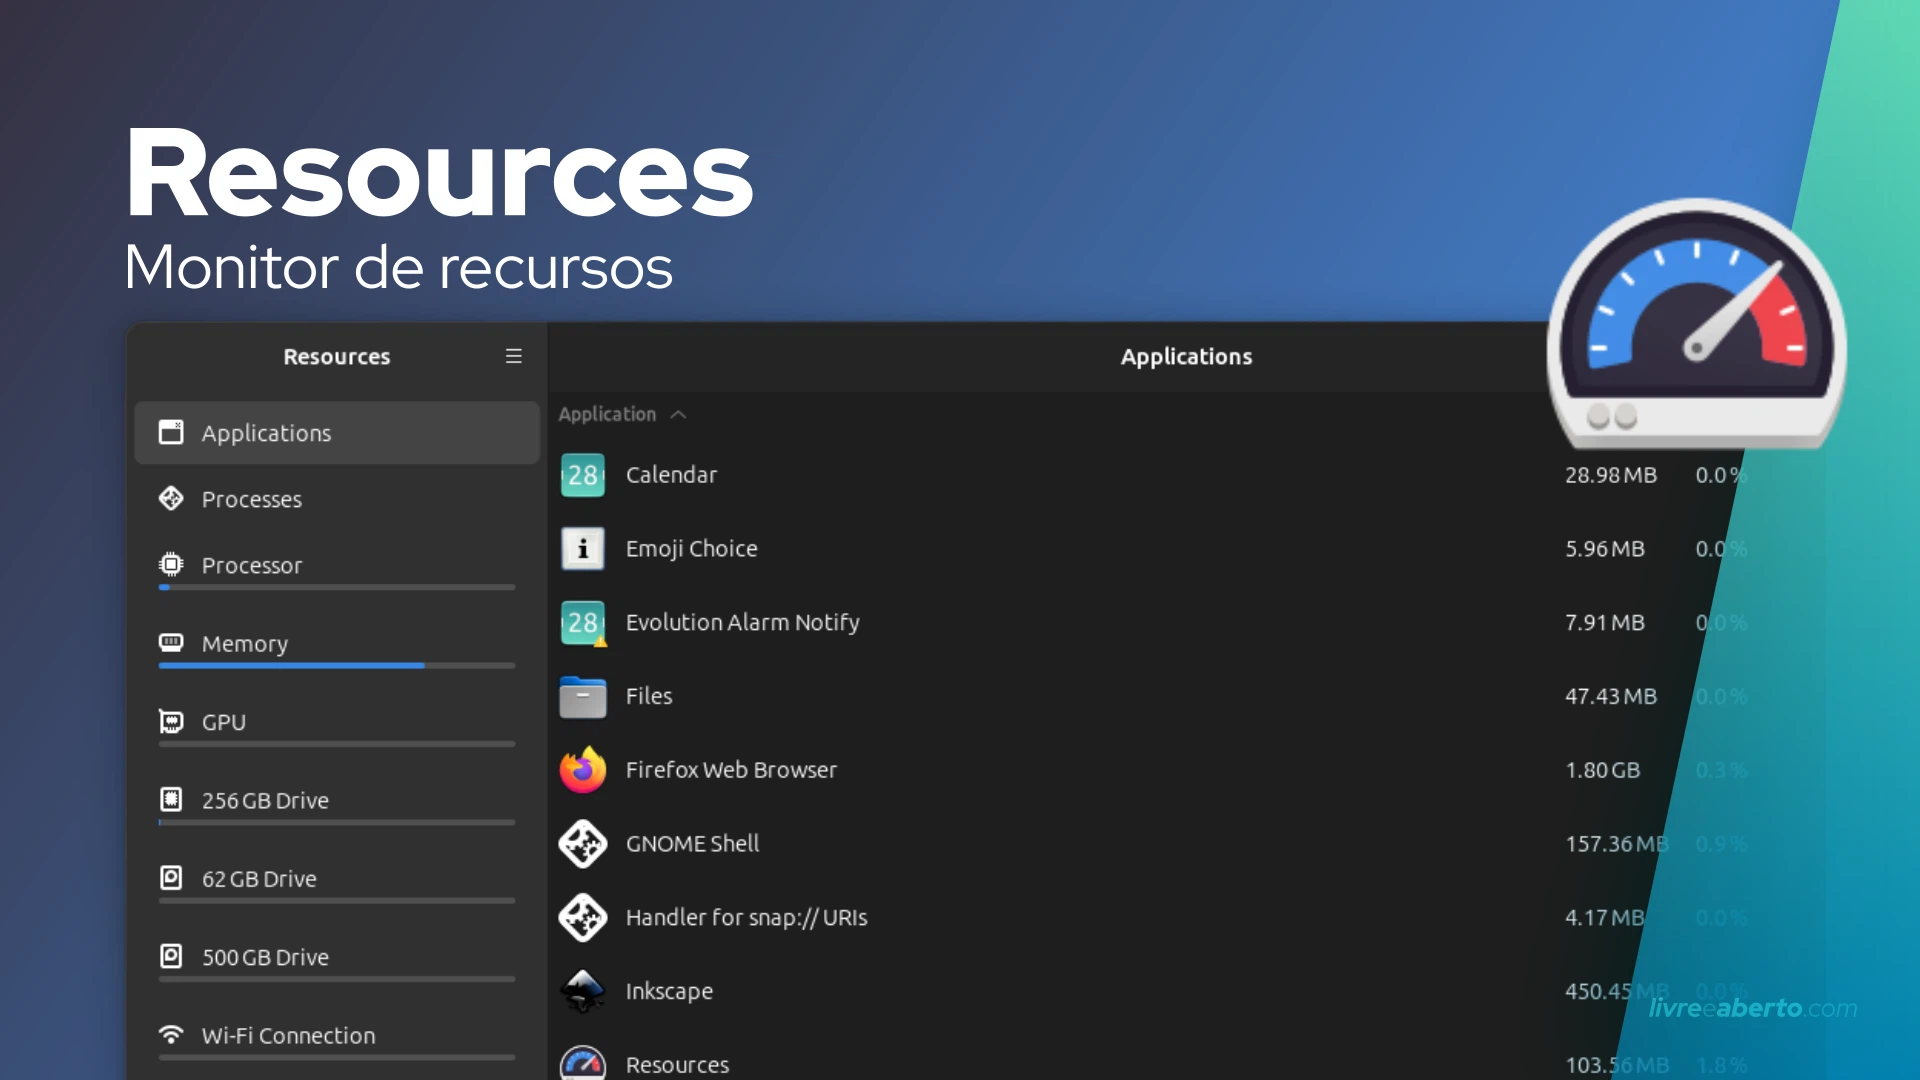Open the hamburger menu in the sidebar header

click(513, 356)
